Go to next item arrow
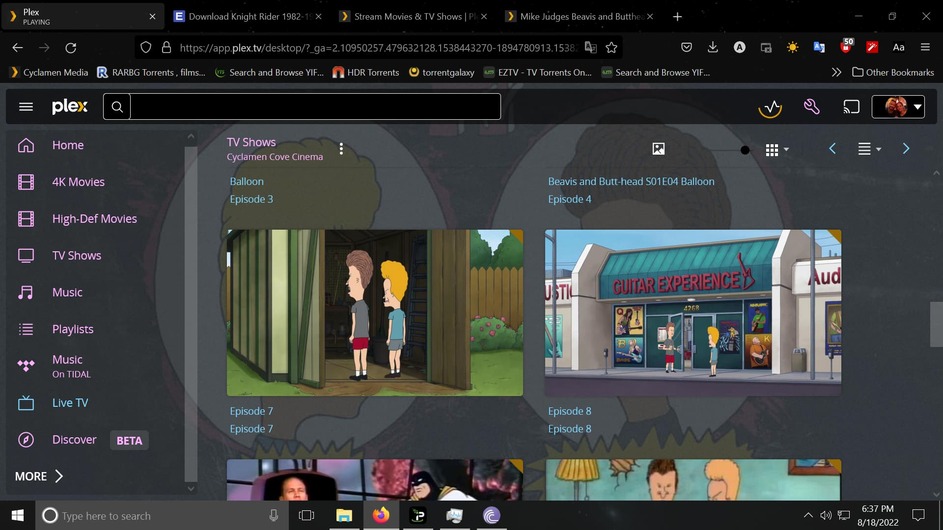 click(906, 149)
